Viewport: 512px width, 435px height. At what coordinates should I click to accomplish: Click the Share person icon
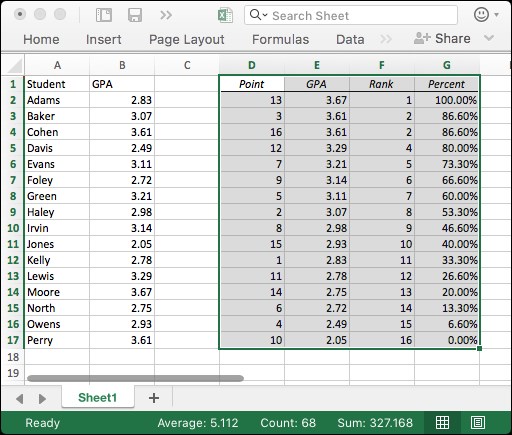pos(422,38)
